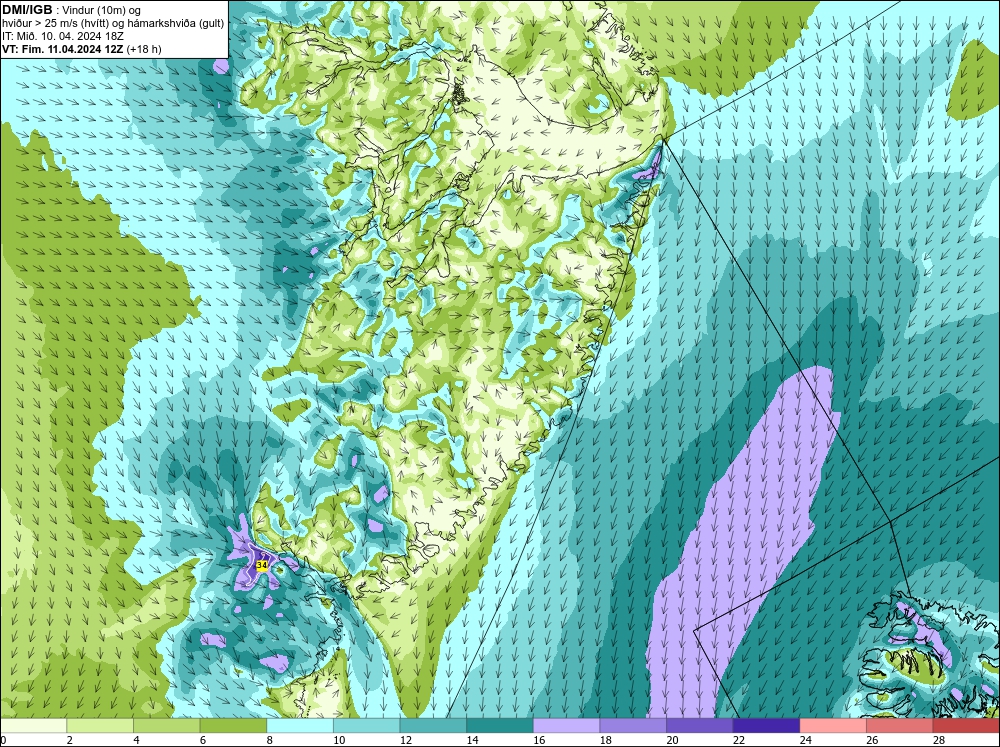Select the 0–2 m/s pale yellow legend swatch
Viewport: 1000px width, 747px height.
pos(33,726)
